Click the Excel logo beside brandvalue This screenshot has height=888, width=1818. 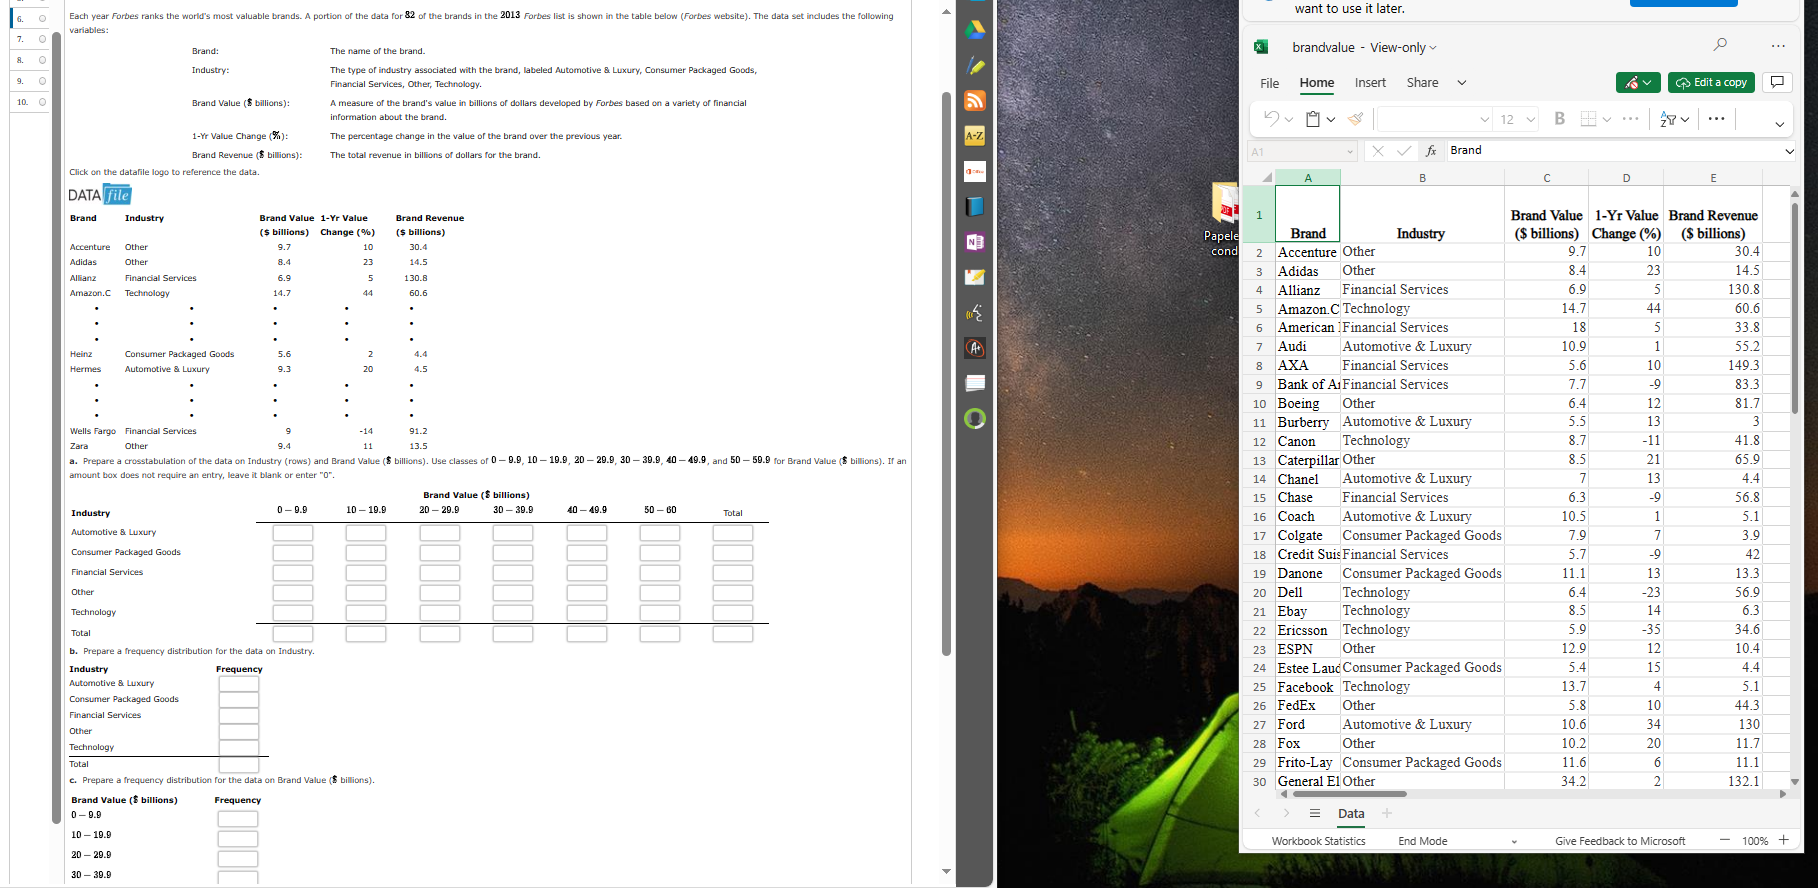click(x=1261, y=47)
